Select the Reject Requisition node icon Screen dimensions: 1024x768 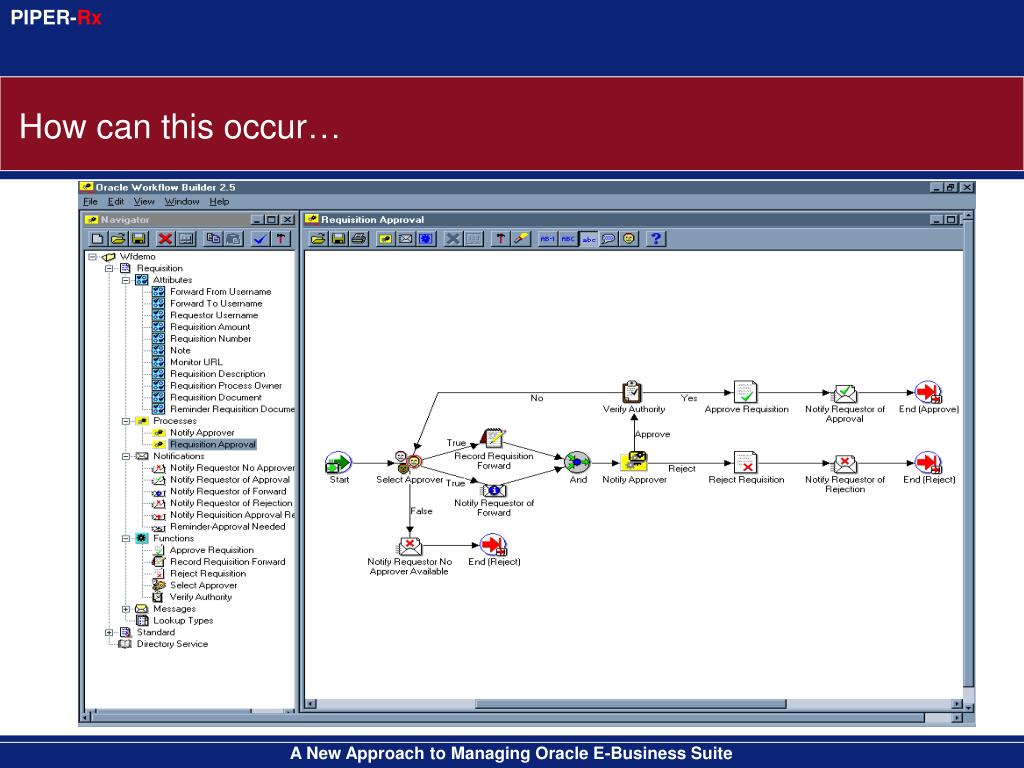pyautogui.click(x=745, y=462)
